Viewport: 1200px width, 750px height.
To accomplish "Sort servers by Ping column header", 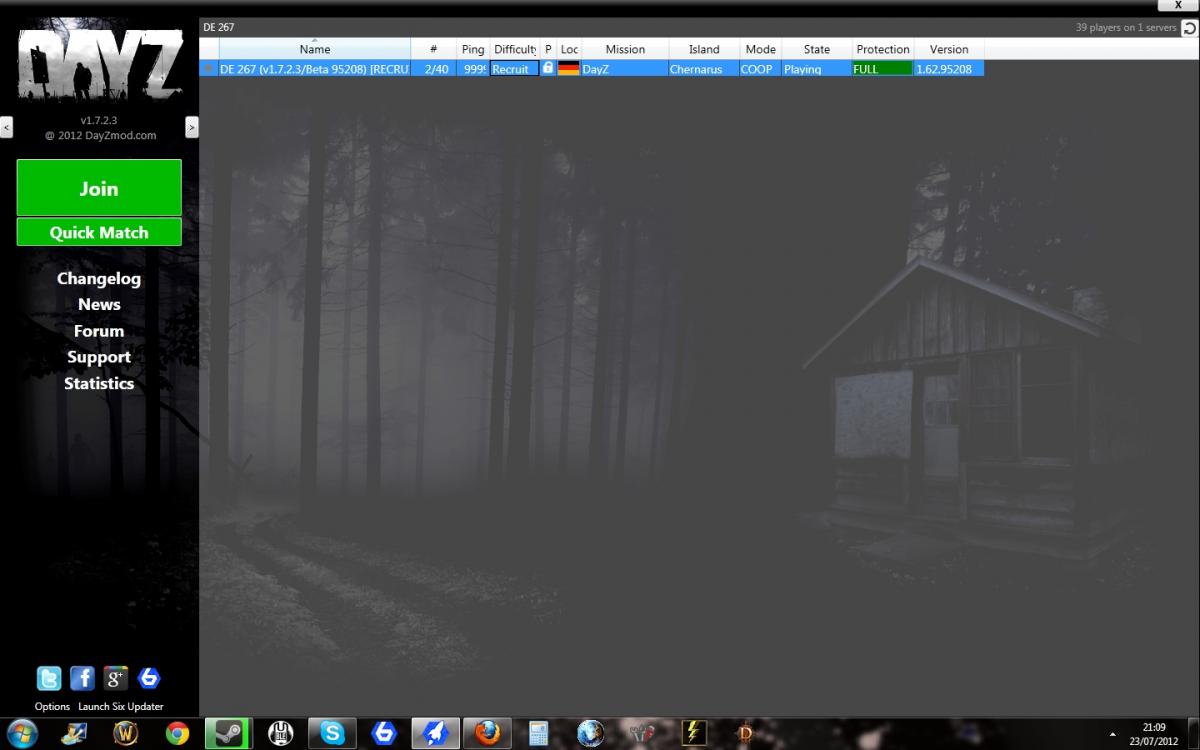I will [x=473, y=49].
